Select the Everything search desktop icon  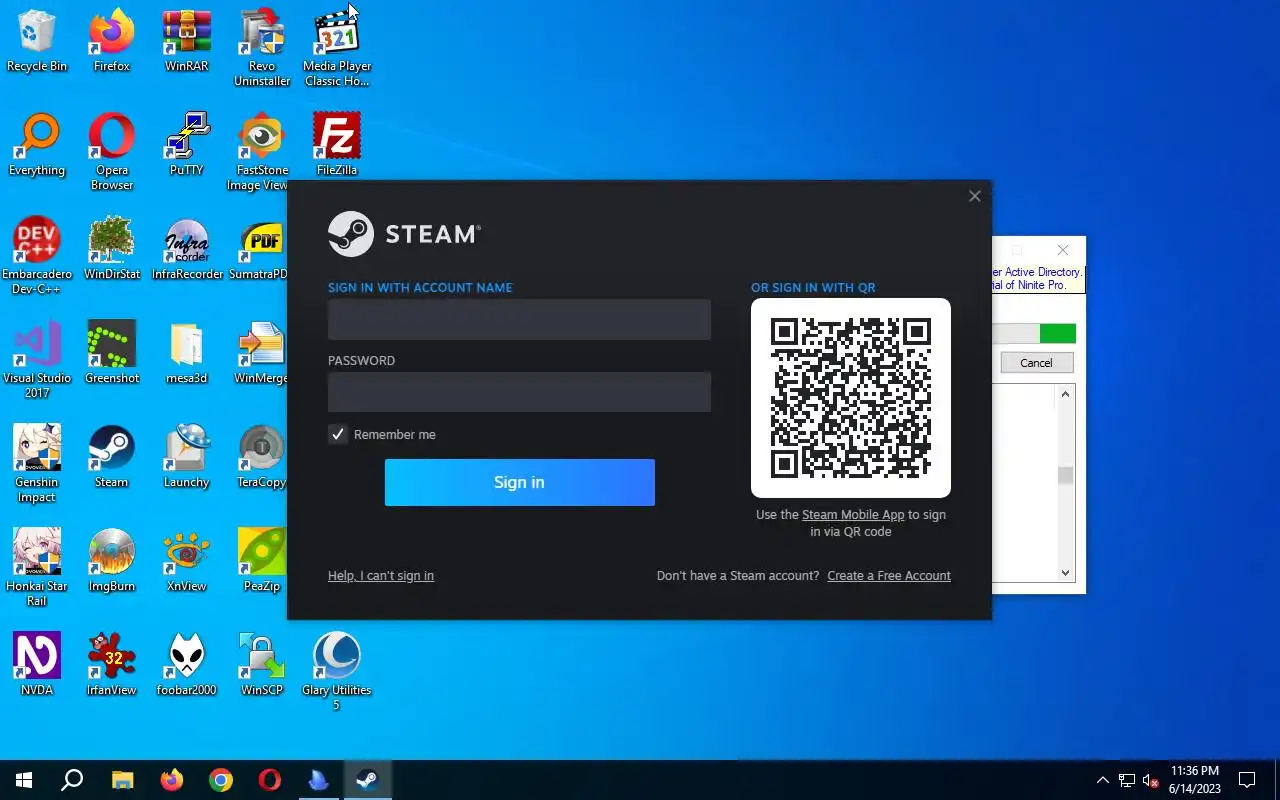[37, 144]
